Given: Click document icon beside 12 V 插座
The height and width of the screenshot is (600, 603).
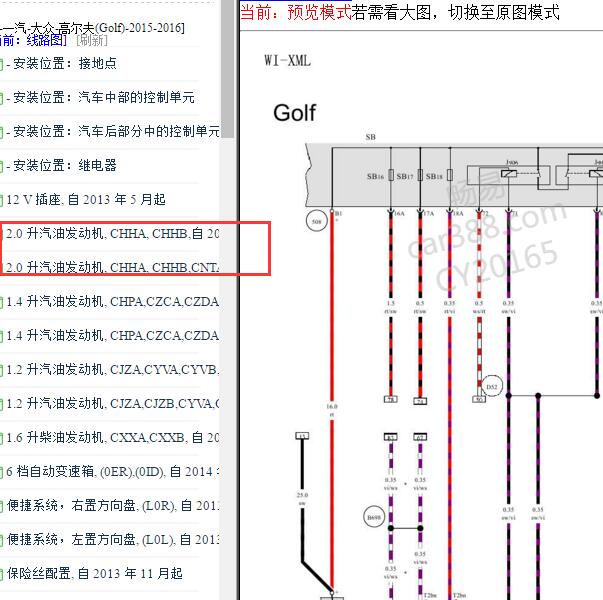Looking at the screenshot, I should coord(1,201).
